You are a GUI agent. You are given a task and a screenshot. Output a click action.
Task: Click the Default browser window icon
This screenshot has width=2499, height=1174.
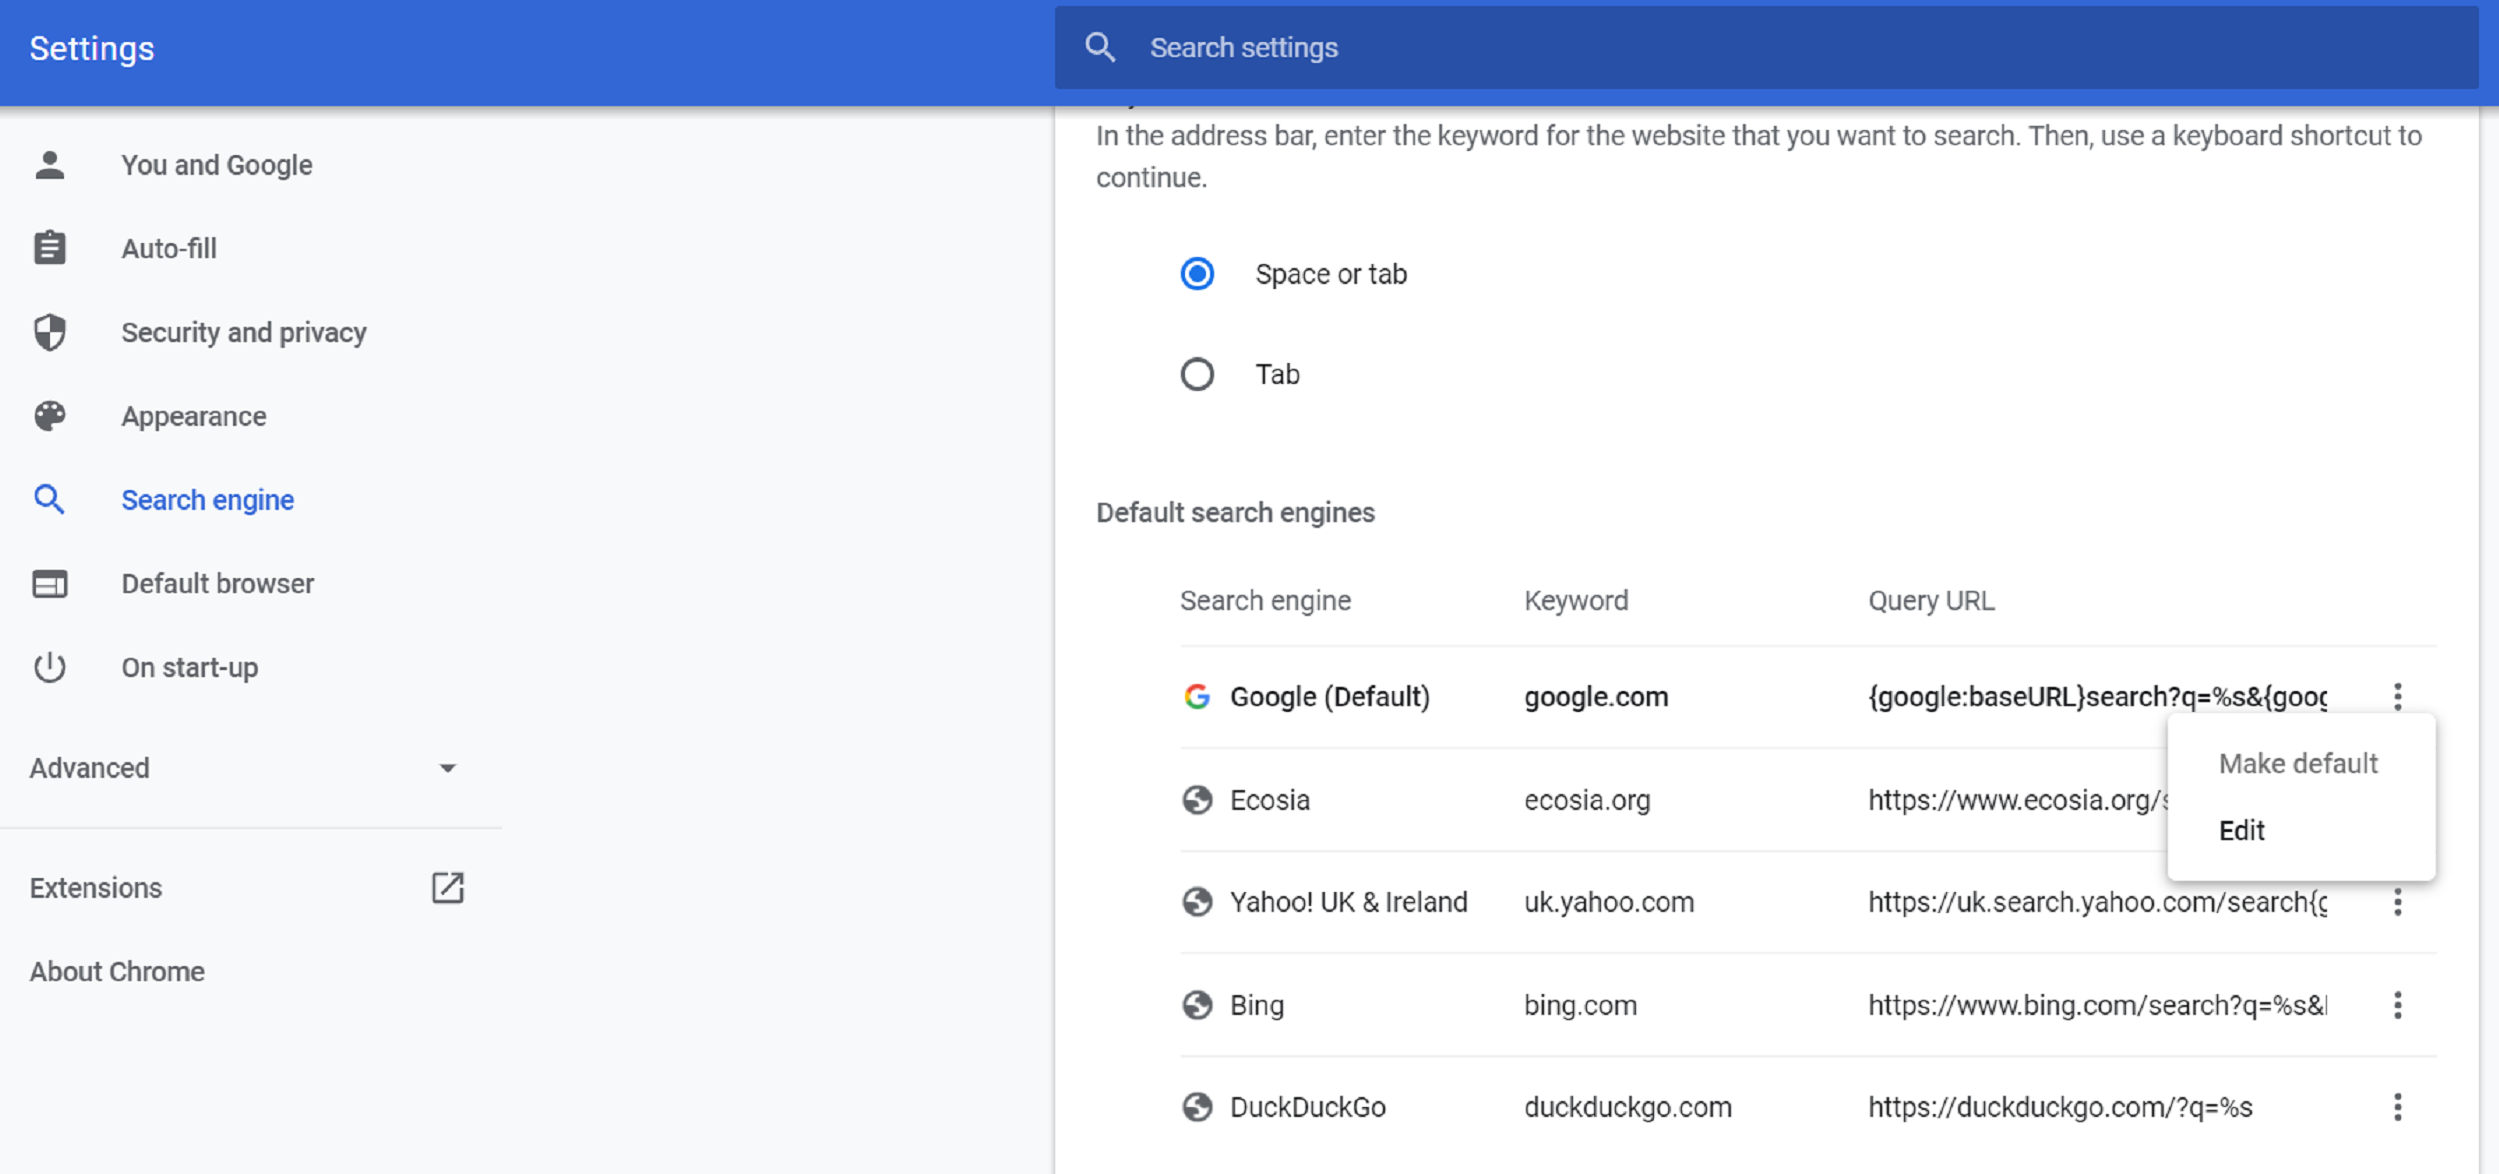(x=49, y=584)
